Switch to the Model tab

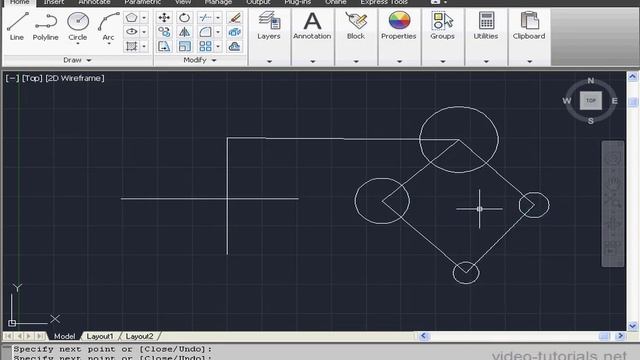pos(64,336)
